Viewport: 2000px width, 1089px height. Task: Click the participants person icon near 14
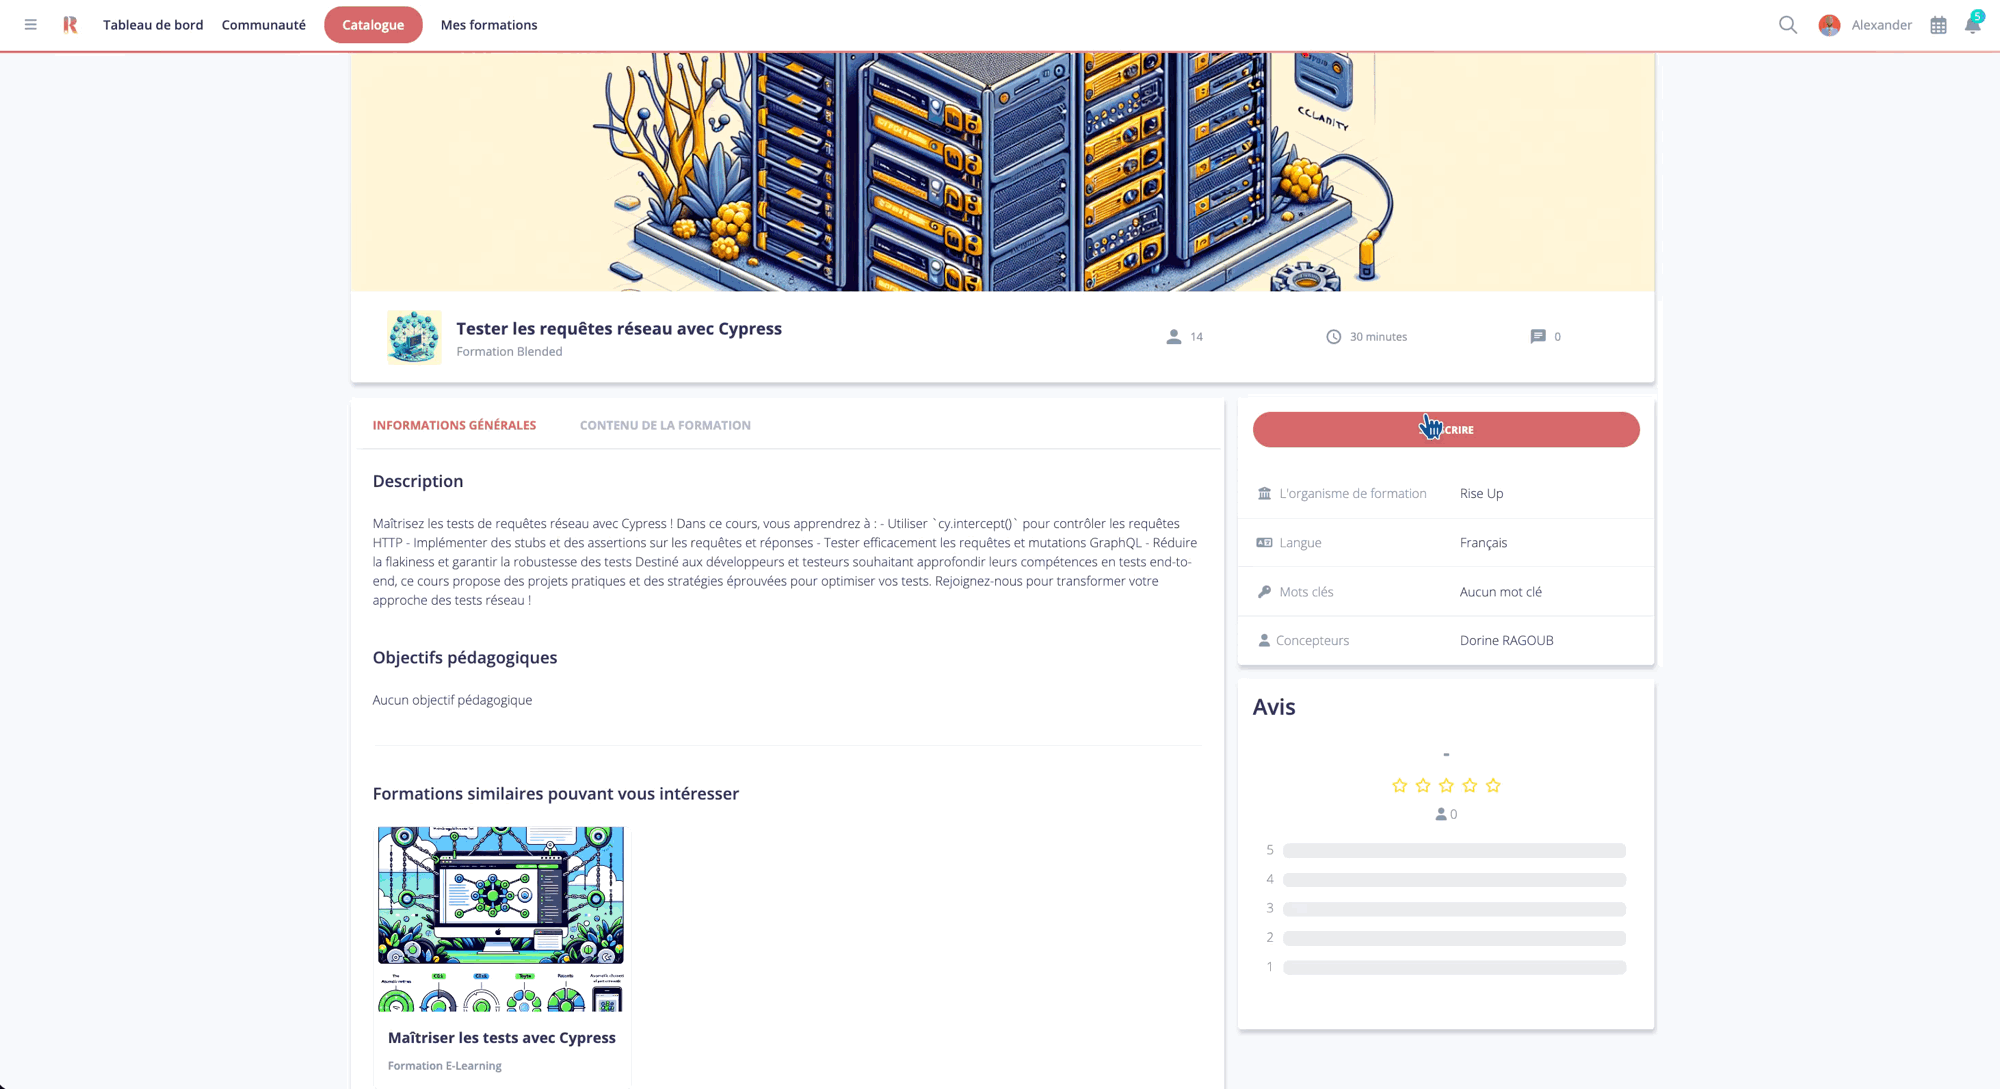[1173, 337]
